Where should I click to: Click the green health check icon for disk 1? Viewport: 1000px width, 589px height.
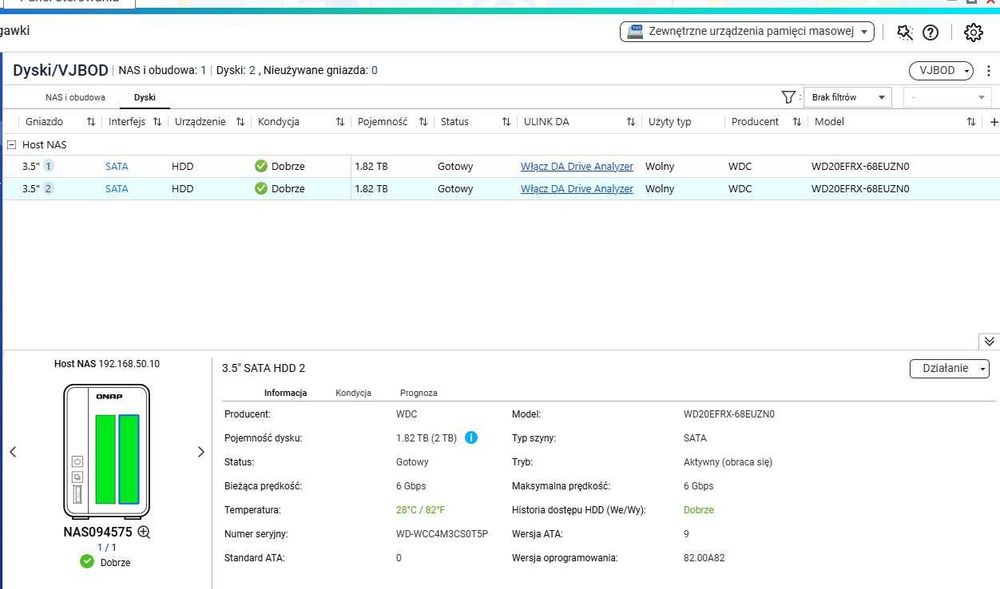[x=261, y=166]
